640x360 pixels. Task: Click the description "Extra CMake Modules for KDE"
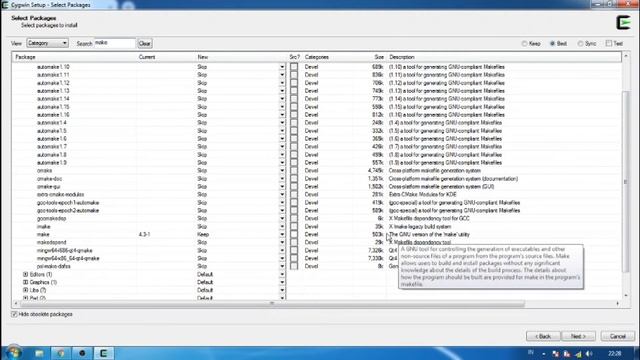(x=422, y=195)
